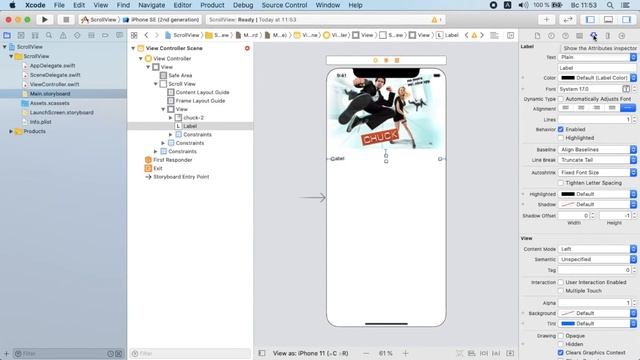Show the Identity inspector
The height and width of the screenshot is (360, 640).
click(x=579, y=36)
